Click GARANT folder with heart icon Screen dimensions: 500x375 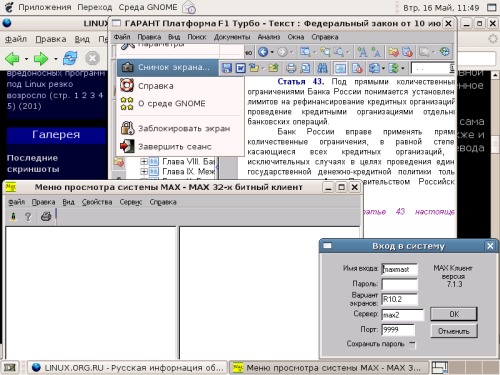[x=393, y=52]
